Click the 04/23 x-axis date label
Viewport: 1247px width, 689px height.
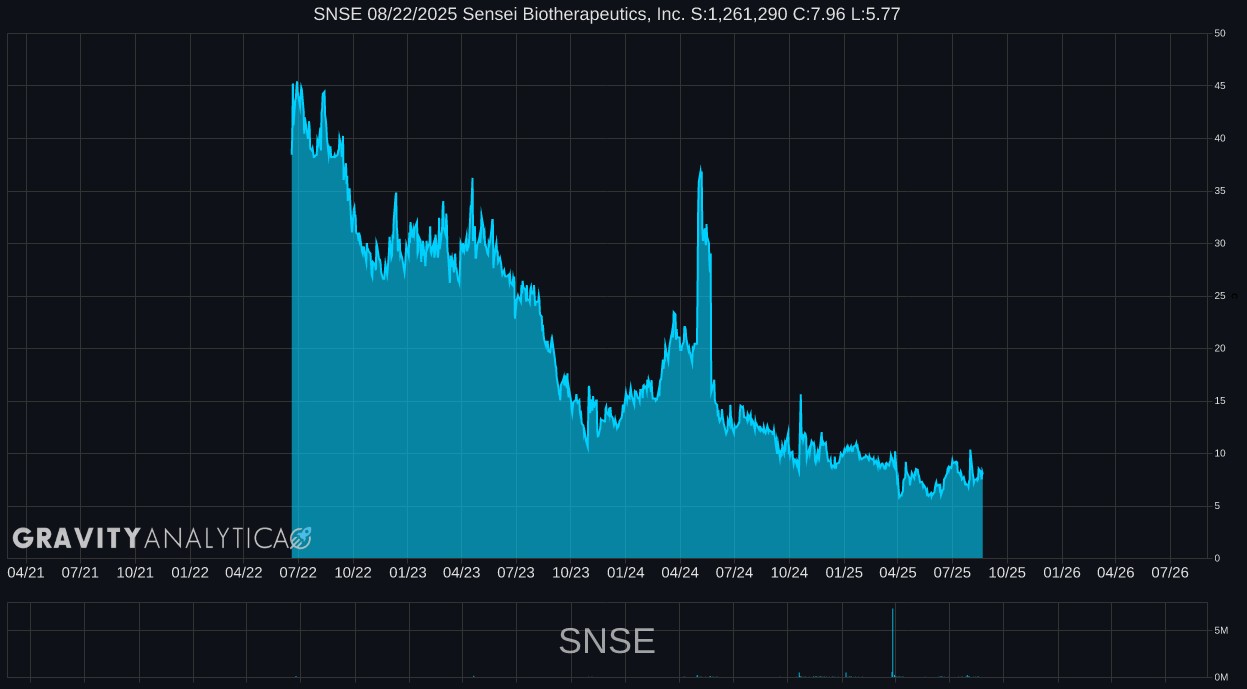pos(461,573)
